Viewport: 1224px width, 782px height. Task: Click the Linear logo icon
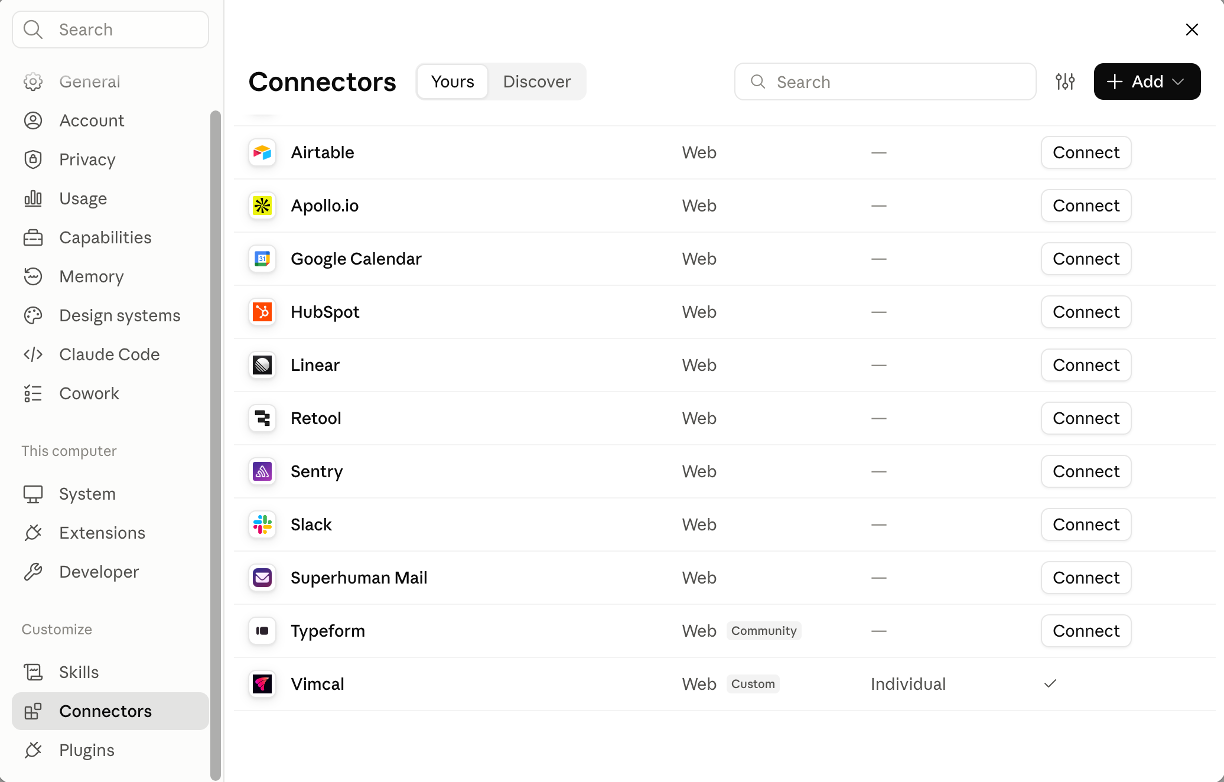click(262, 366)
